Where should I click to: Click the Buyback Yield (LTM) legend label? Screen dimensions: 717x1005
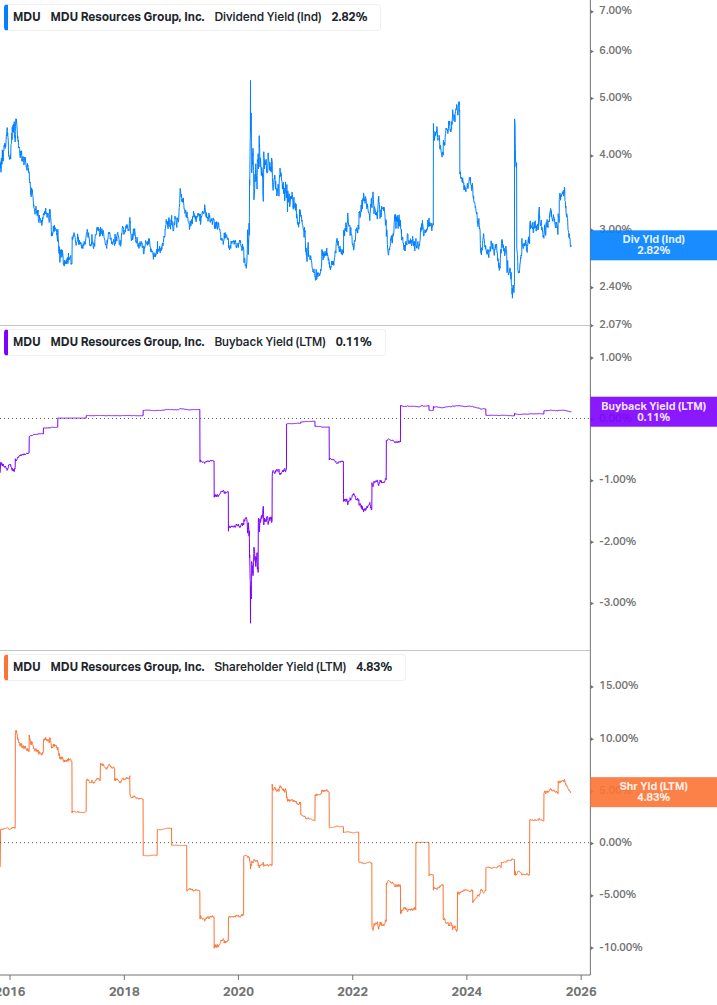[270, 342]
